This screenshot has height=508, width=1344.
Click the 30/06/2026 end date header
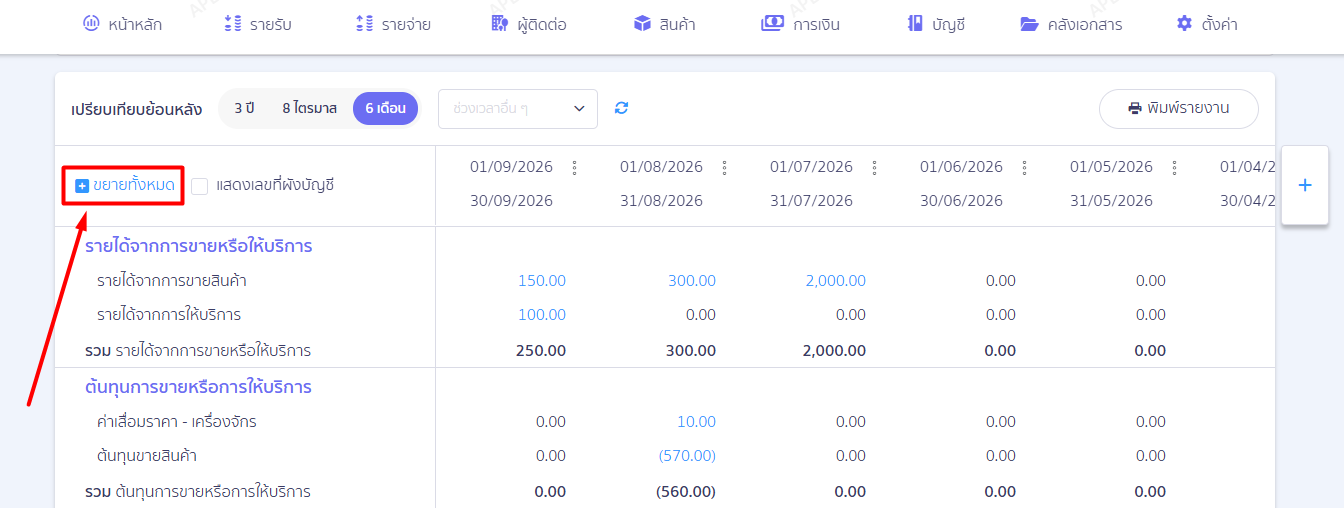tap(961, 201)
